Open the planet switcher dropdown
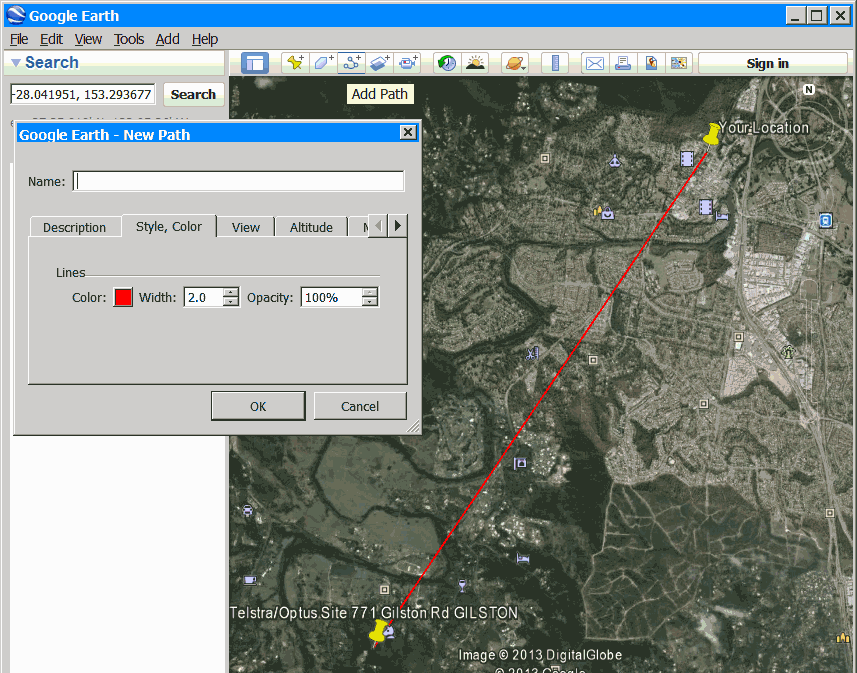Viewport: 857px width, 673px height. (x=515, y=63)
